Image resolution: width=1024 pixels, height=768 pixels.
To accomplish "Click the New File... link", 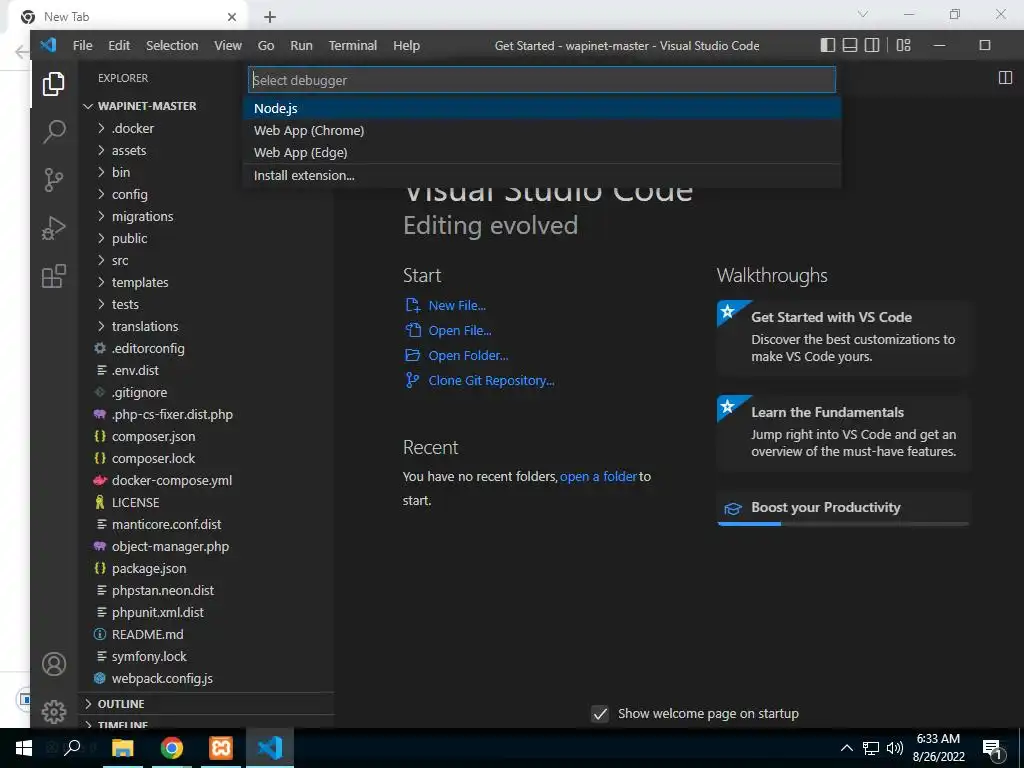I will click(x=456, y=306).
